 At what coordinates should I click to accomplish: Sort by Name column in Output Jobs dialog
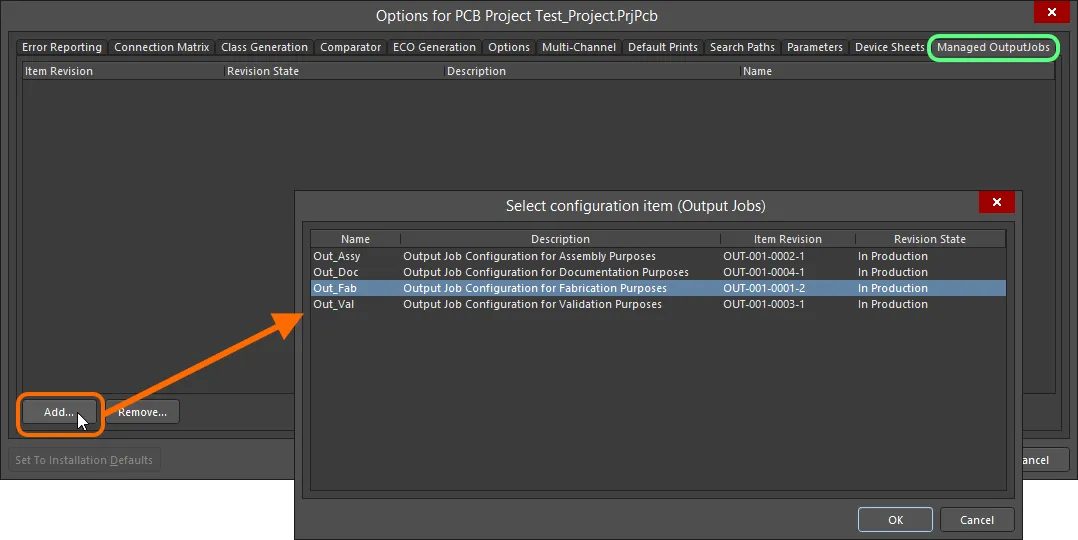point(355,239)
